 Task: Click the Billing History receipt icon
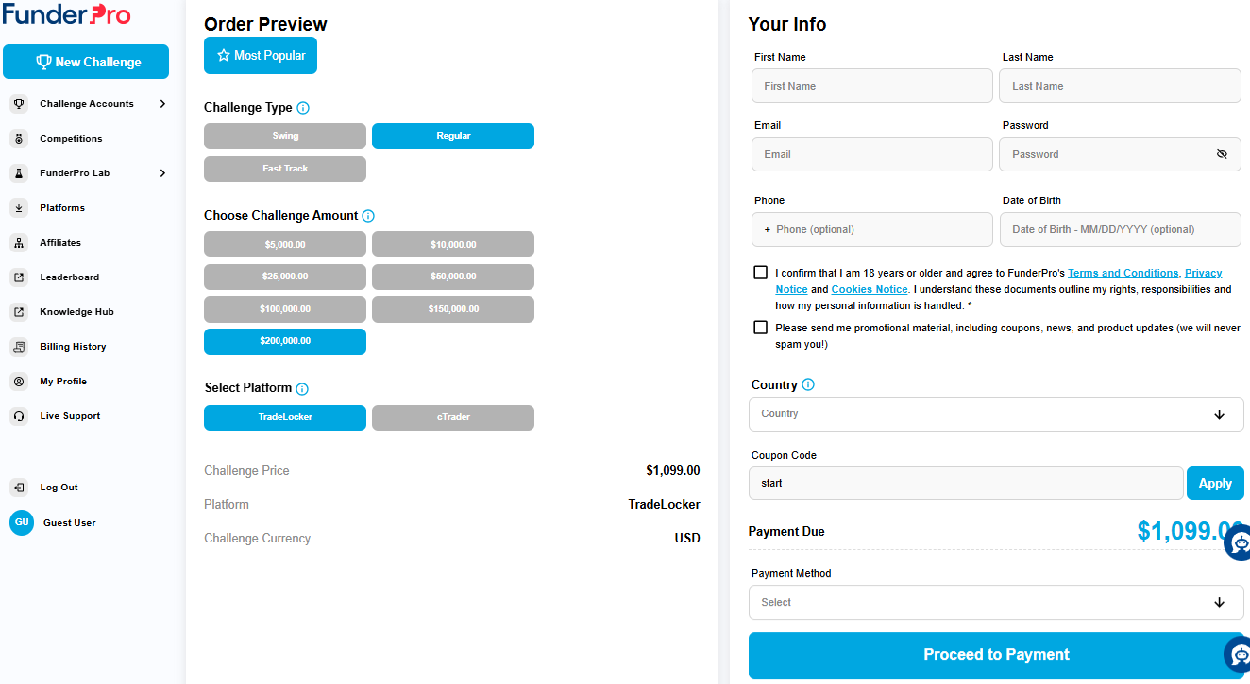[x=18, y=347]
